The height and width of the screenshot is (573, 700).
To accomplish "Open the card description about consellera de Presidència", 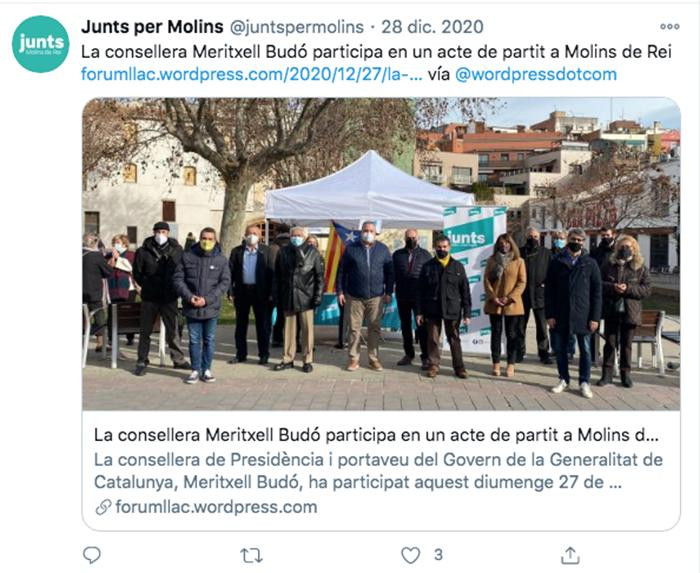I will pos(379,471).
